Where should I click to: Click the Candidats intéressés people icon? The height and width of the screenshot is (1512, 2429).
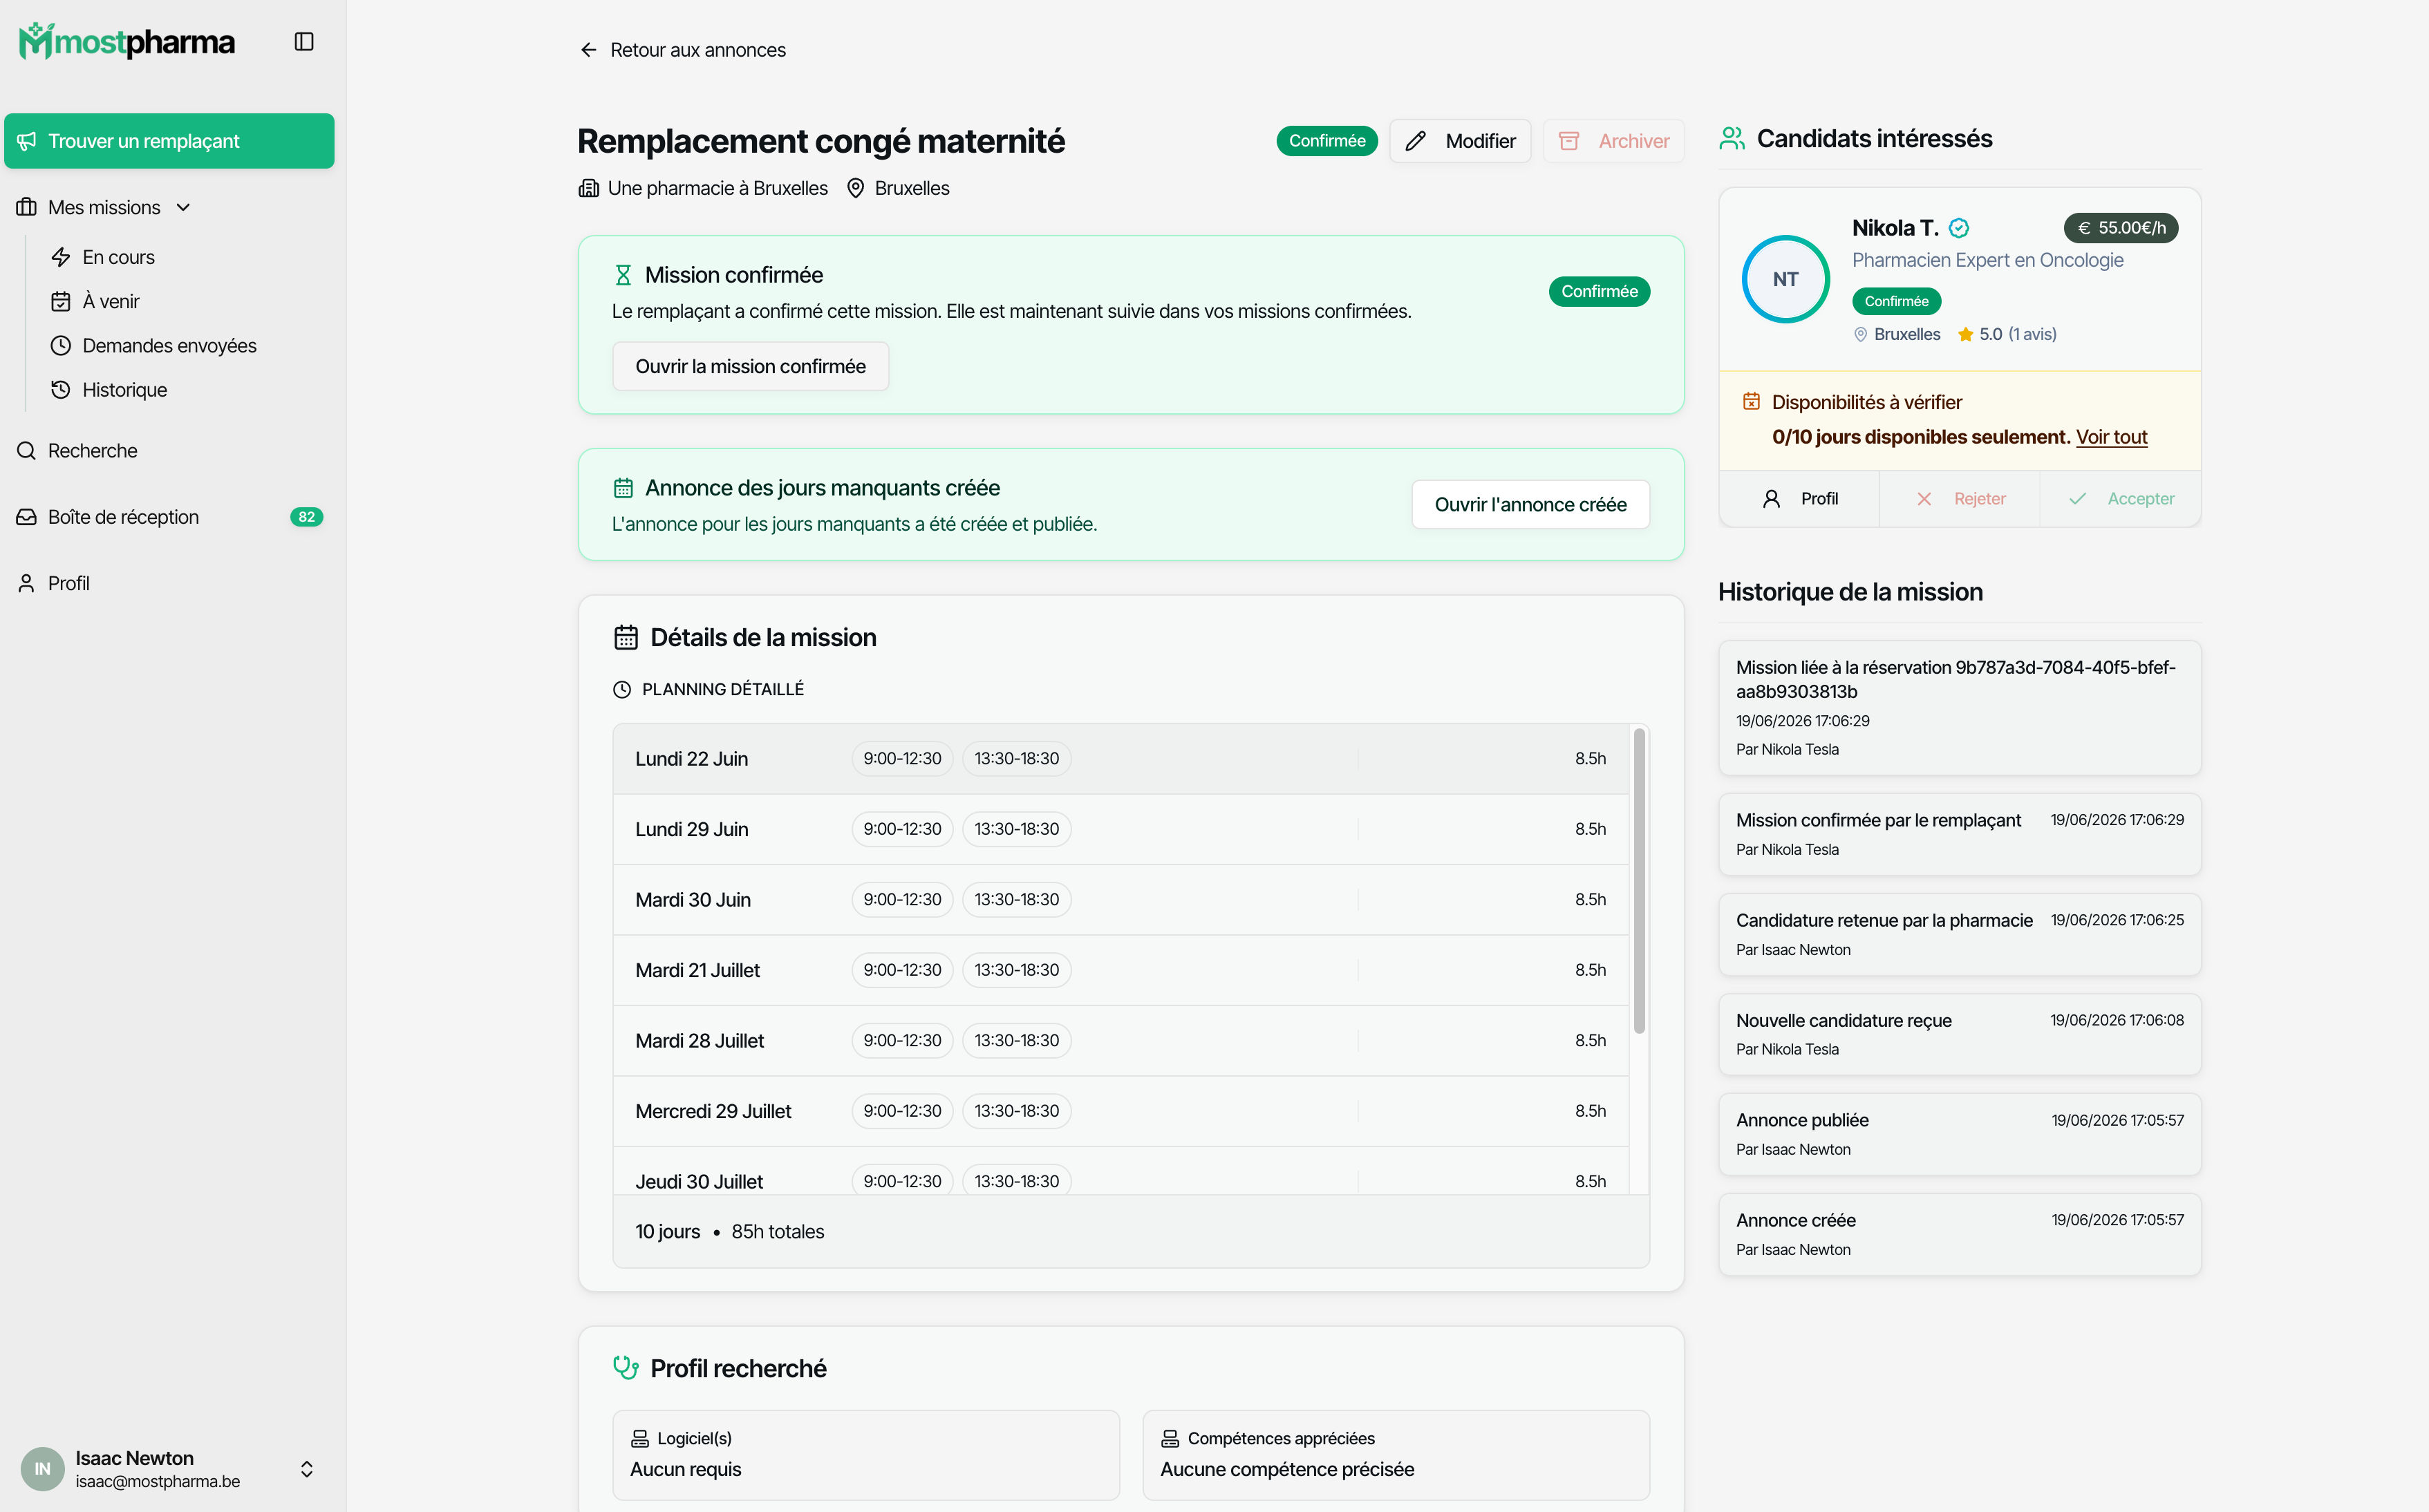[x=1732, y=138]
